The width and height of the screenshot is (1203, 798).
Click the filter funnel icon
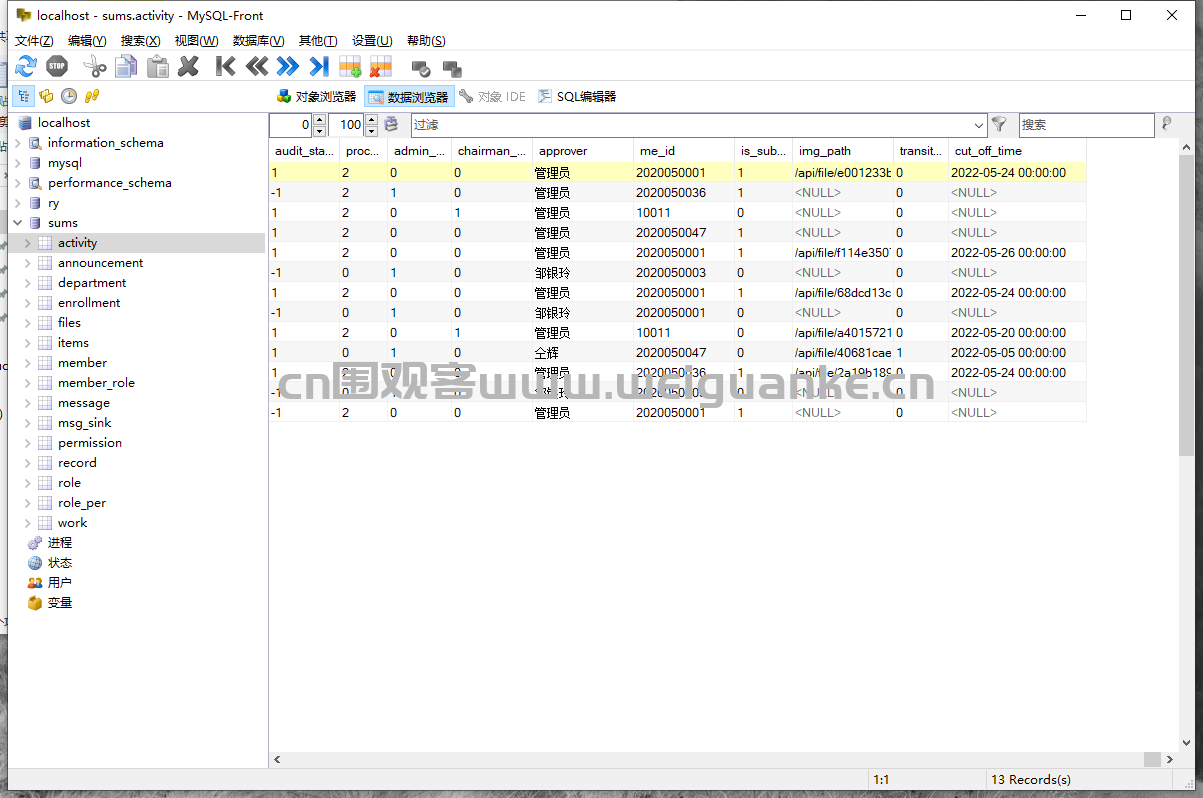(x=998, y=125)
